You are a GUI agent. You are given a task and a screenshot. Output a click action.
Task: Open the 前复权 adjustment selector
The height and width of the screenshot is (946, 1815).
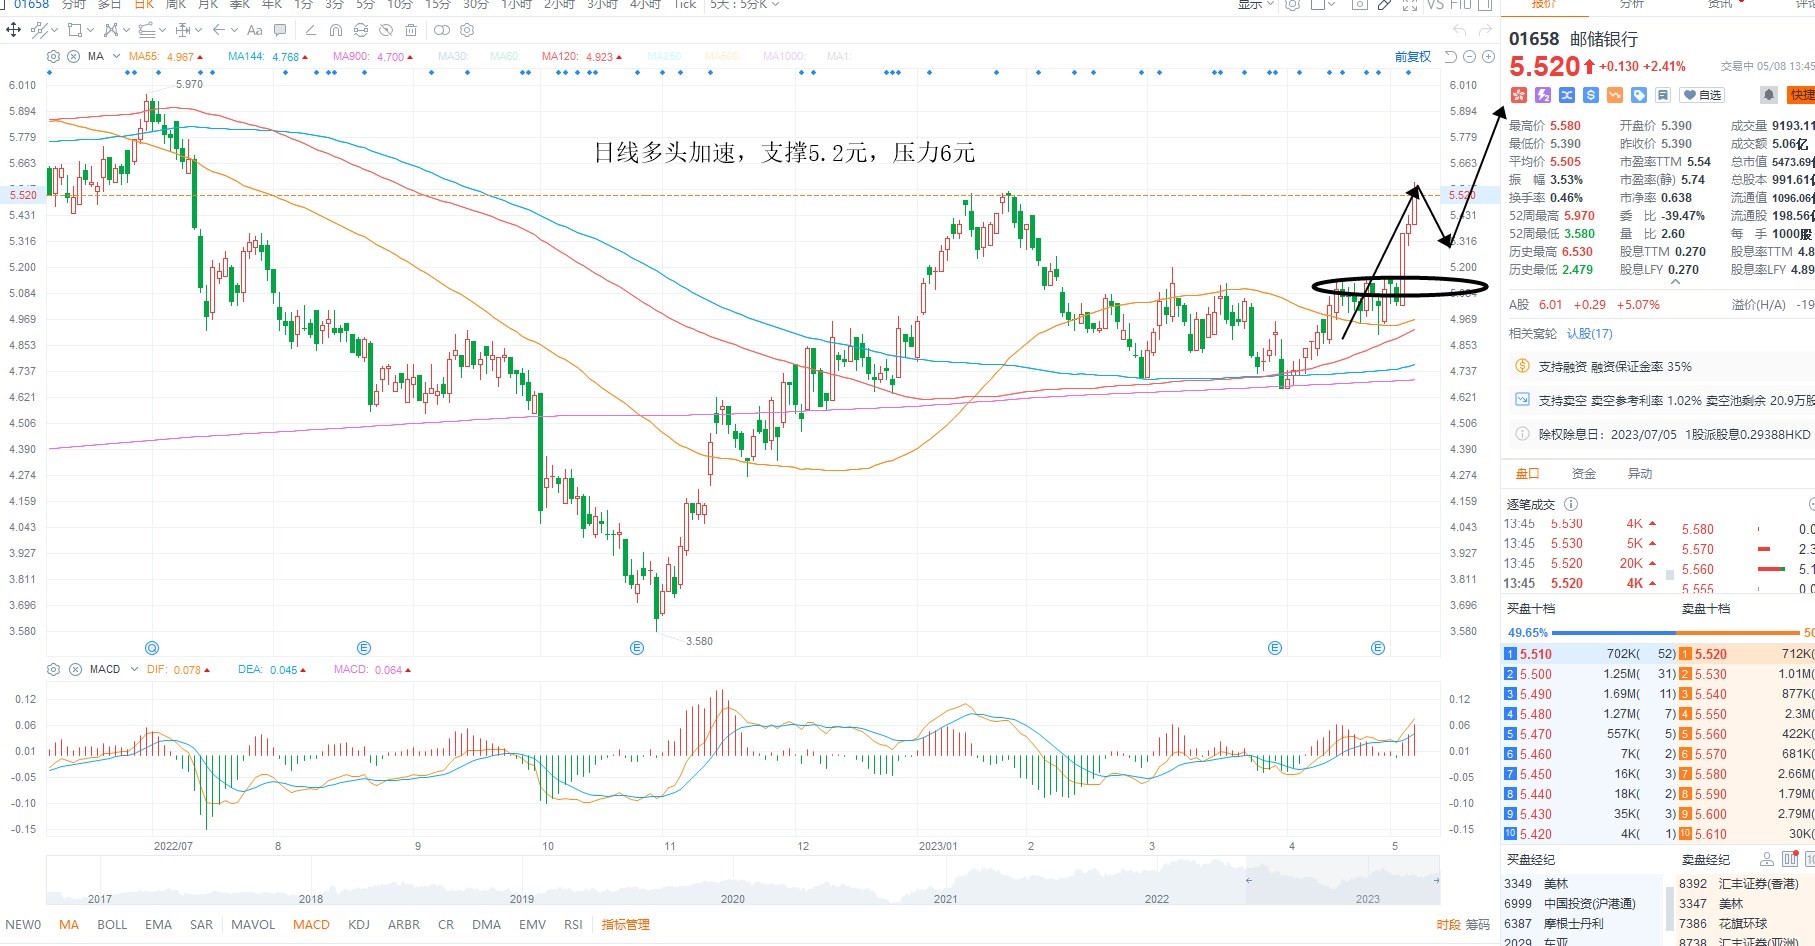point(1413,56)
